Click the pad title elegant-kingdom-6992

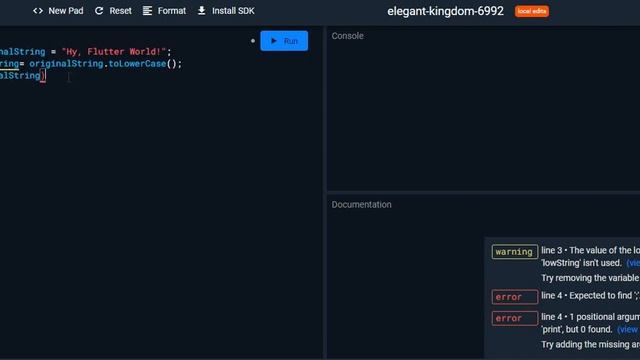tap(445, 11)
